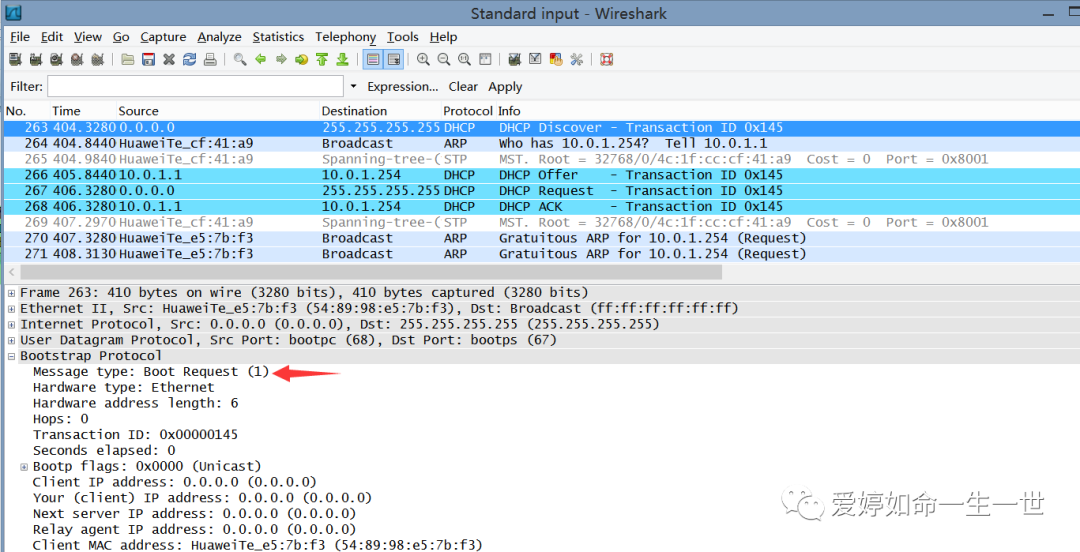Screen dimensions: 1080x552
Task: Find a packet magnifier icon
Action: [x=240, y=60]
